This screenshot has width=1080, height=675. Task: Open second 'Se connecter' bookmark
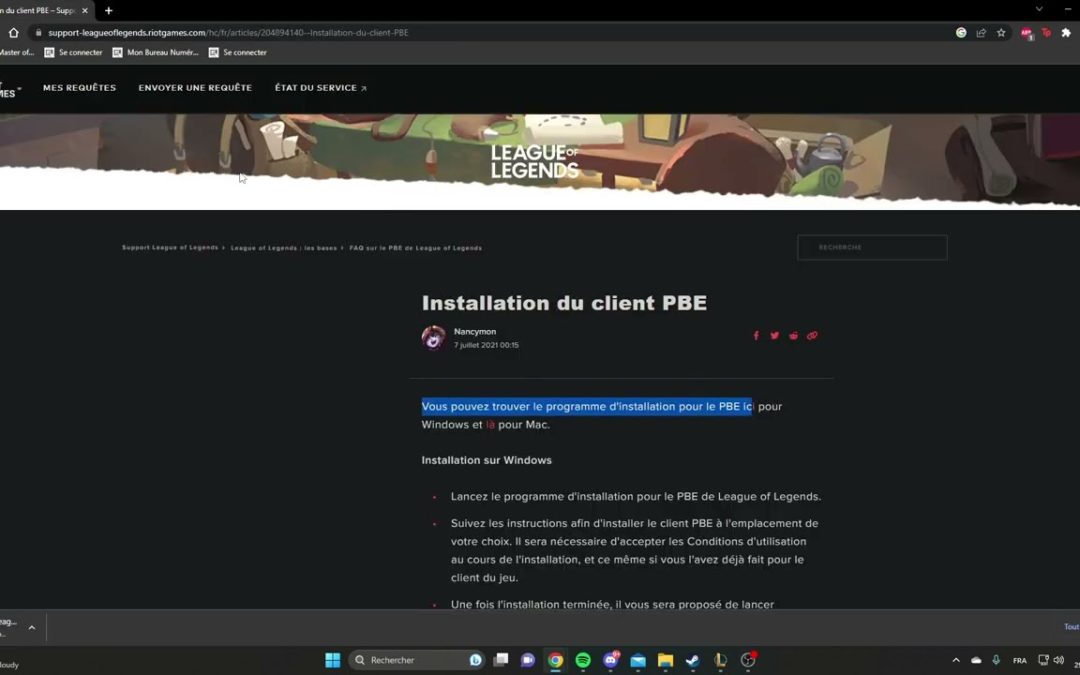coord(238,52)
